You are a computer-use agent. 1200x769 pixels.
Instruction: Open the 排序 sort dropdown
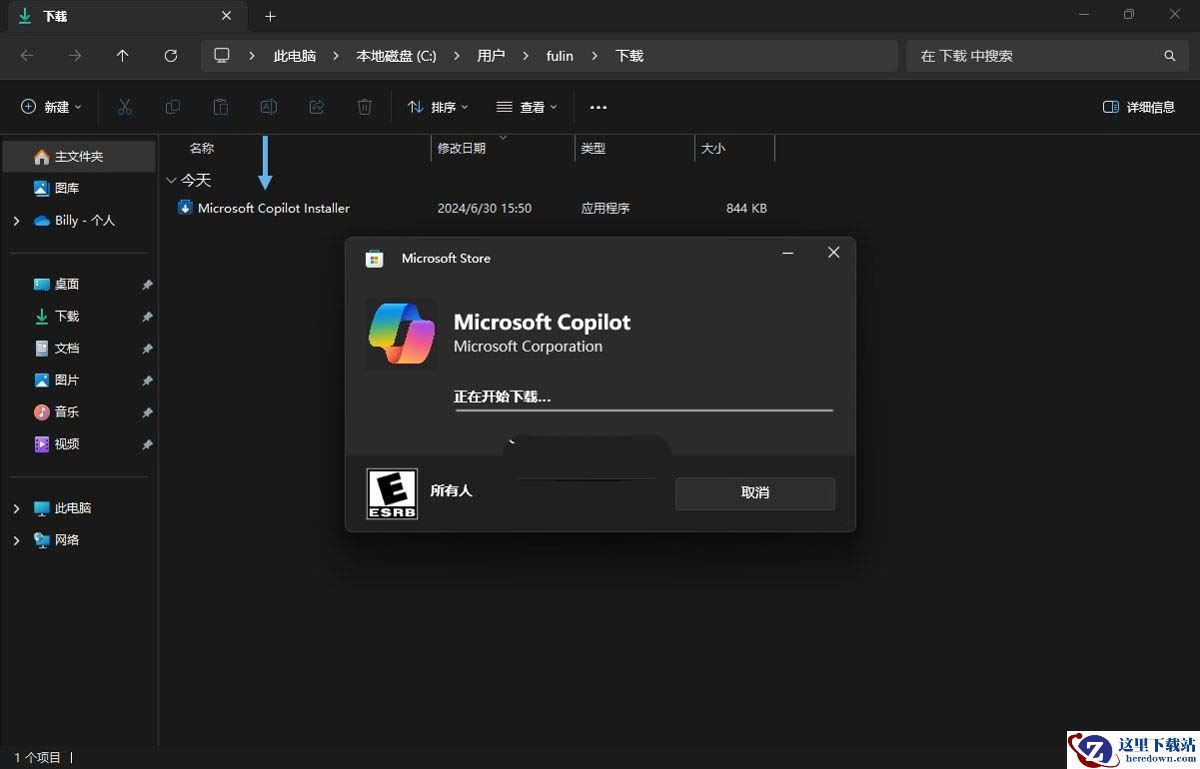(x=438, y=107)
